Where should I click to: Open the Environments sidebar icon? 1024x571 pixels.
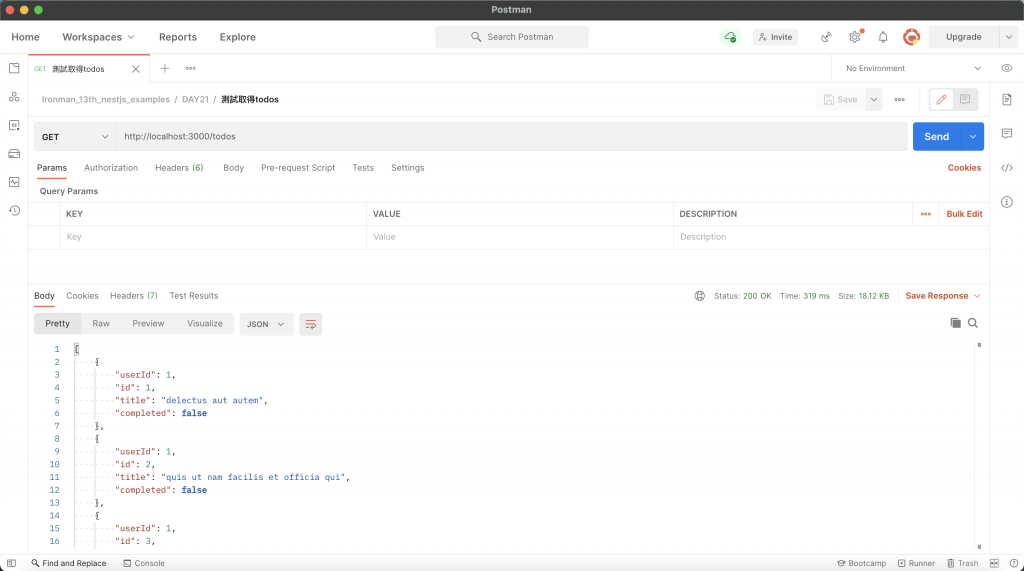[14, 125]
